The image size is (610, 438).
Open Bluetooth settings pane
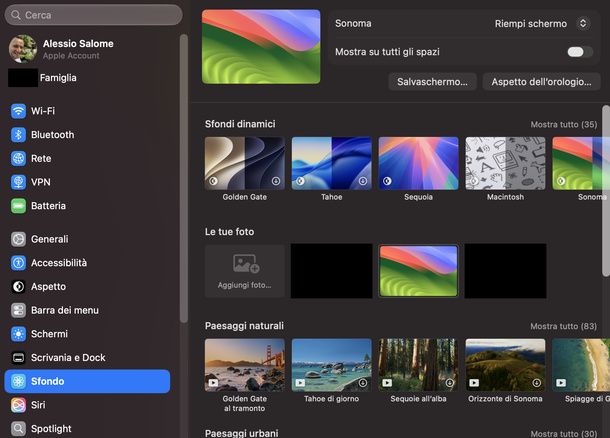(87, 135)
